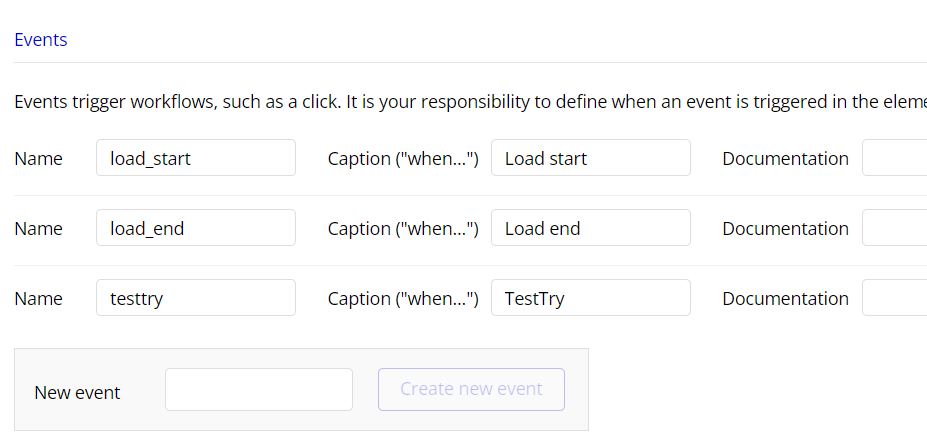Click the 'New event' label
927x438 pixels.
[77, 392]
